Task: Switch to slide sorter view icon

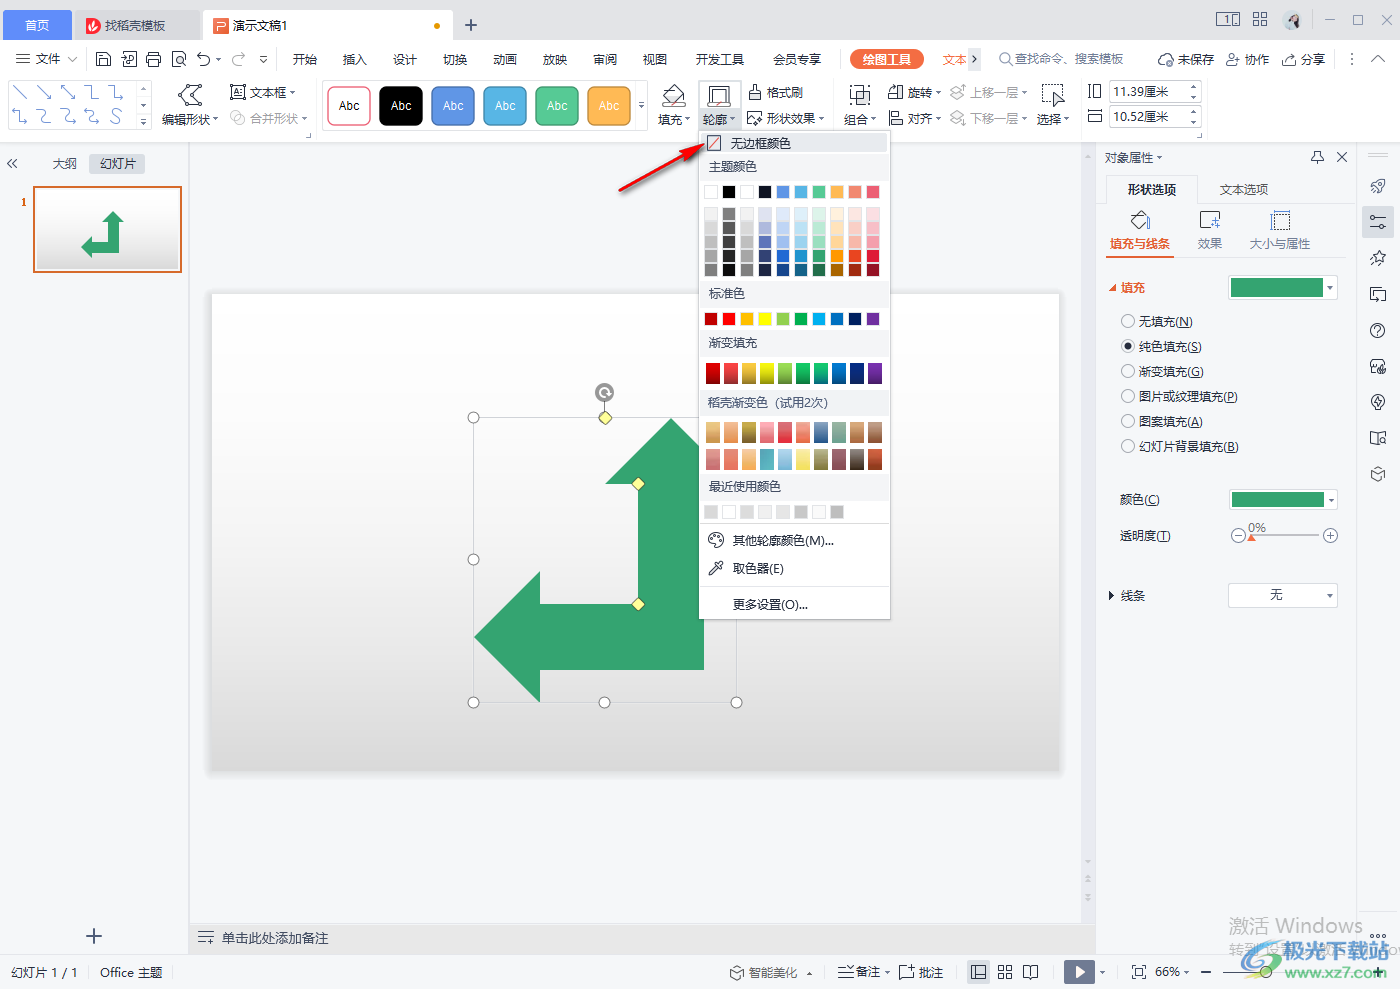Action: [1005, 972]
